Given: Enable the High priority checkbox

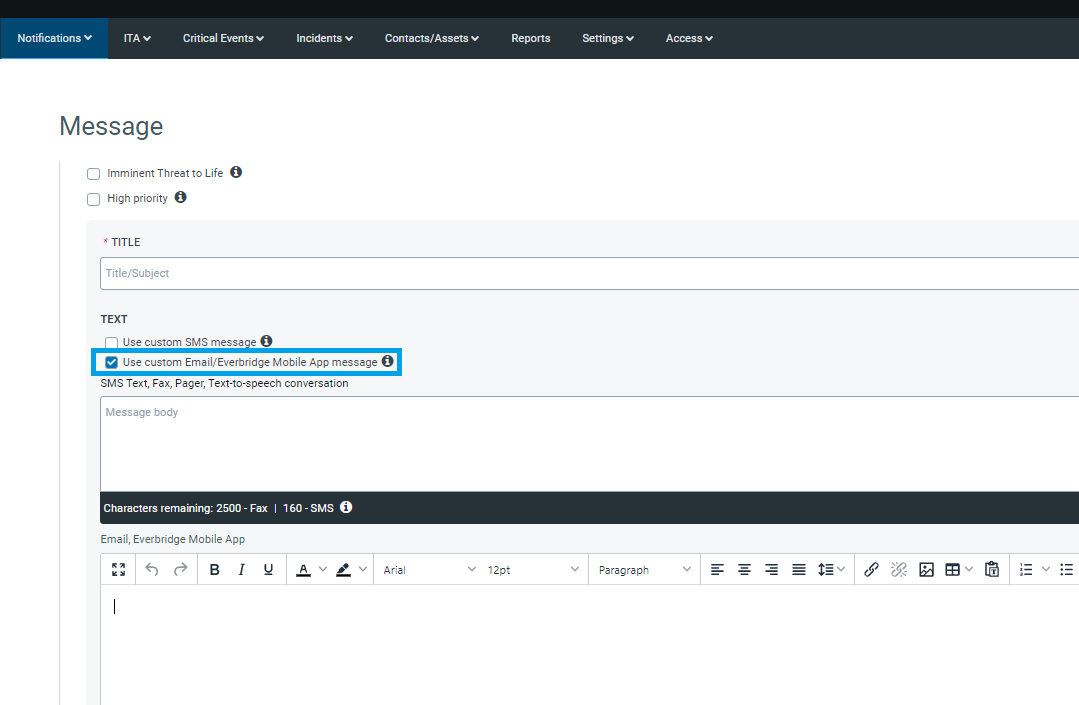Looking at the screenshot, I should point(94,199).
